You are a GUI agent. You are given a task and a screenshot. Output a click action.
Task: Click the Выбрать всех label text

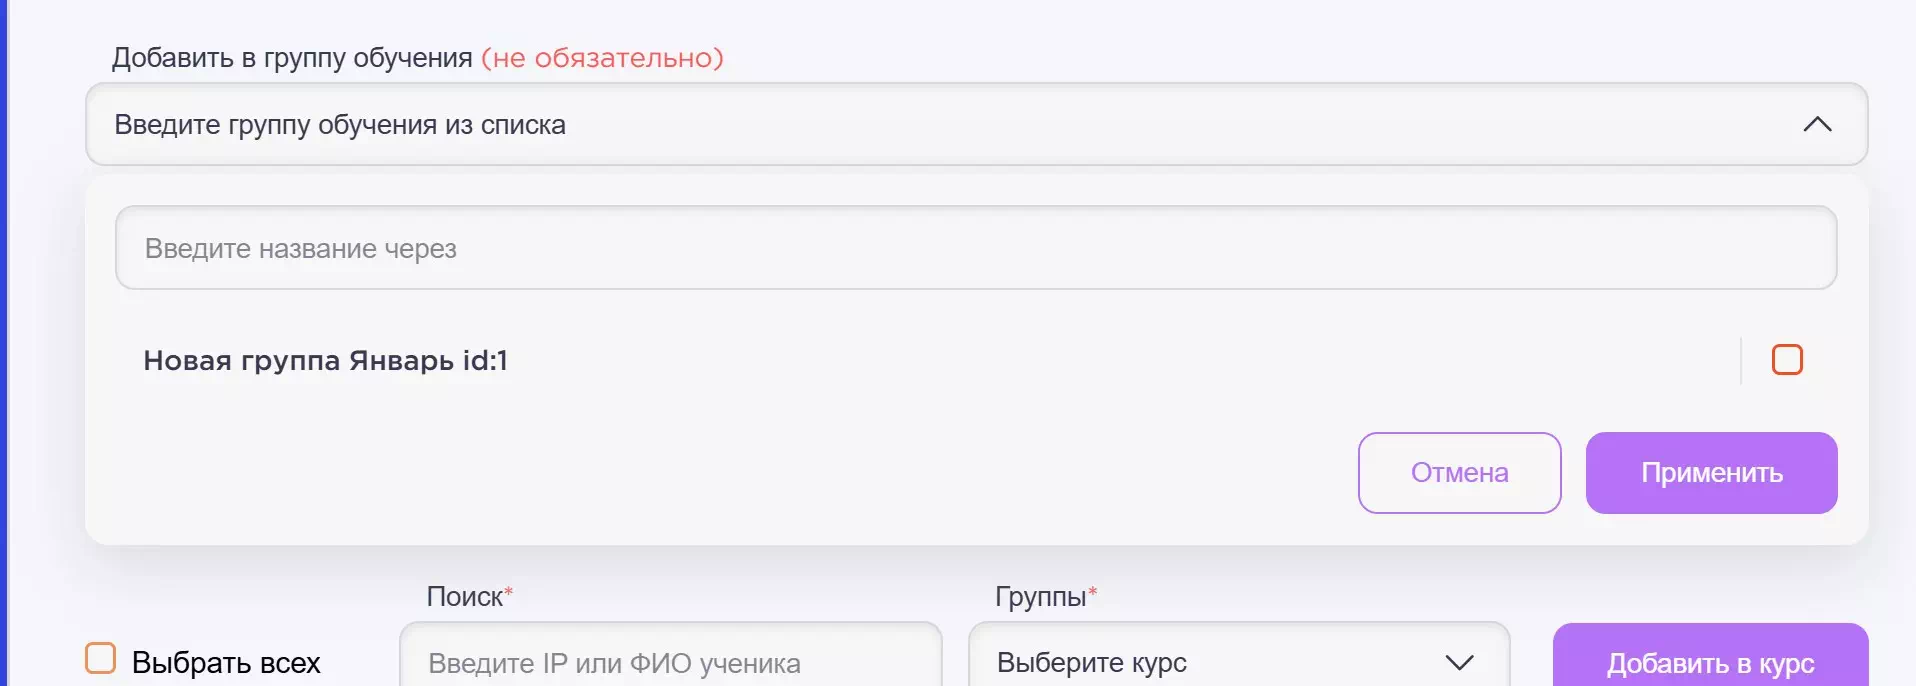tap(226, 662)
